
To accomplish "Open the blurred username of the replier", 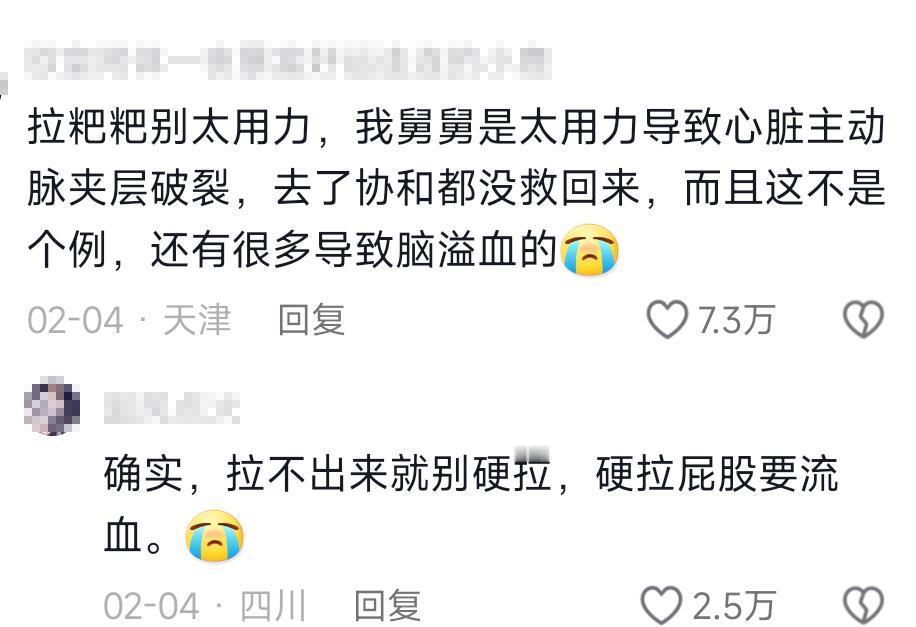I will 172,407.
